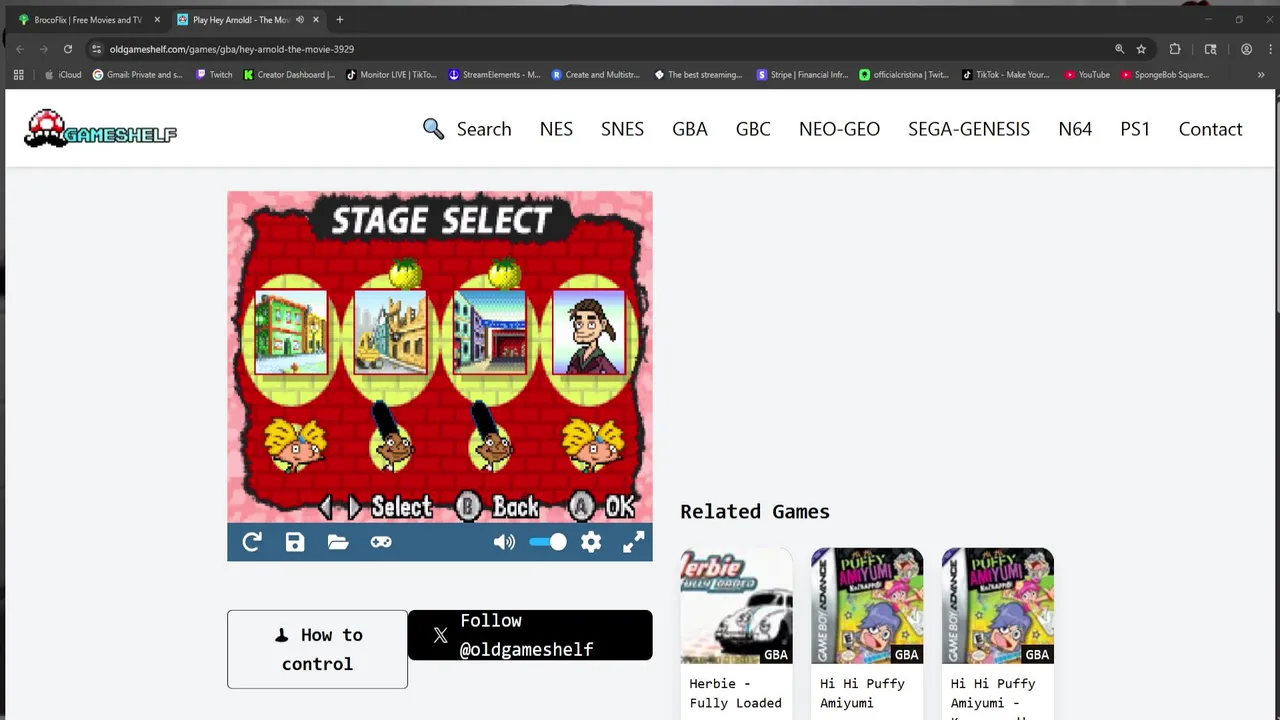Adjust the emulator volume slider
The width and height of the screenshot is (1280, 720).
[548, 542]
